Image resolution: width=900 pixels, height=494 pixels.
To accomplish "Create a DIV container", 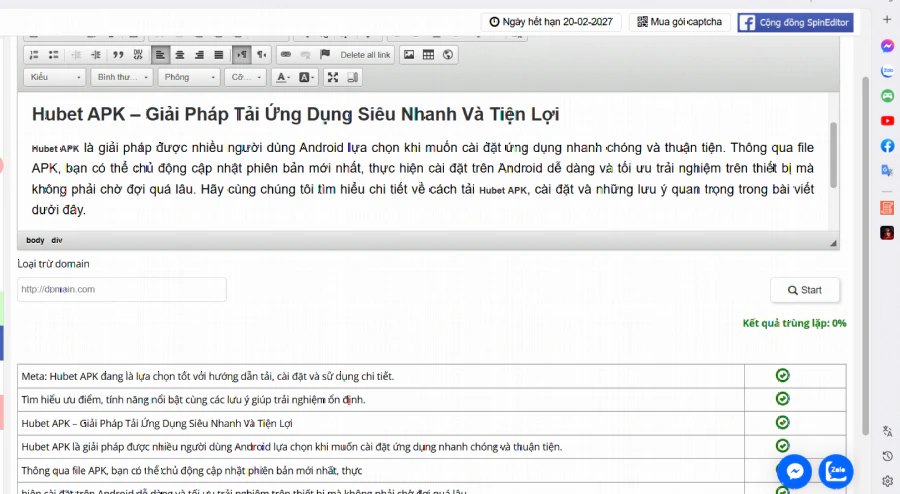I will [138, 55].
